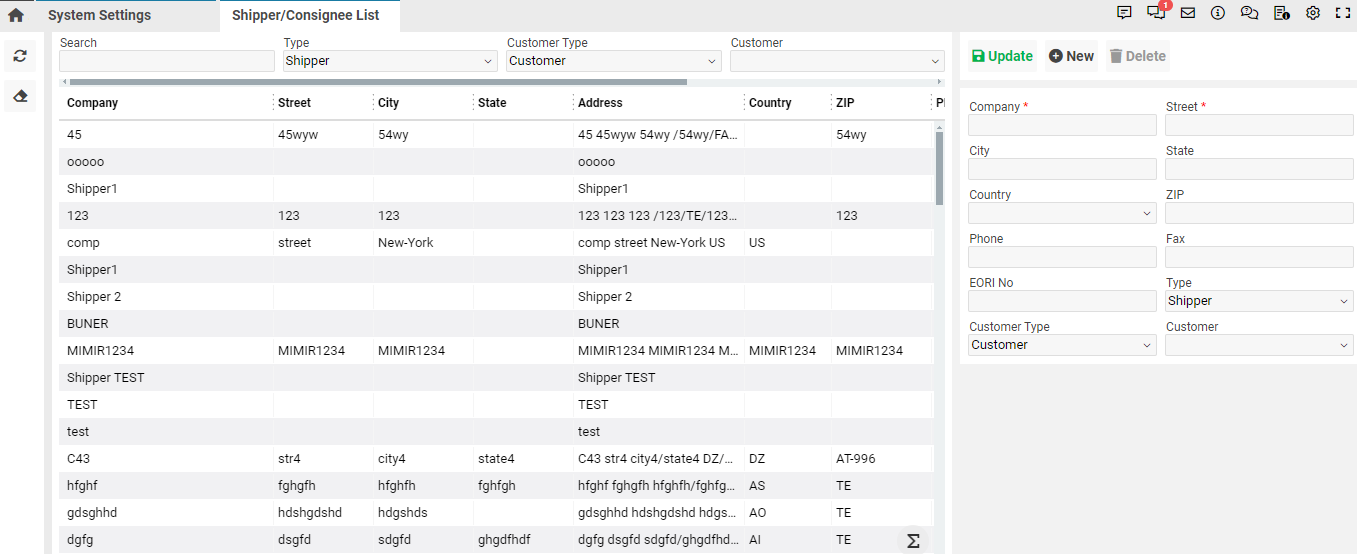1357x554 pixels.
Task: Open the mail envelope icon
Action: tap(1188, 14)
